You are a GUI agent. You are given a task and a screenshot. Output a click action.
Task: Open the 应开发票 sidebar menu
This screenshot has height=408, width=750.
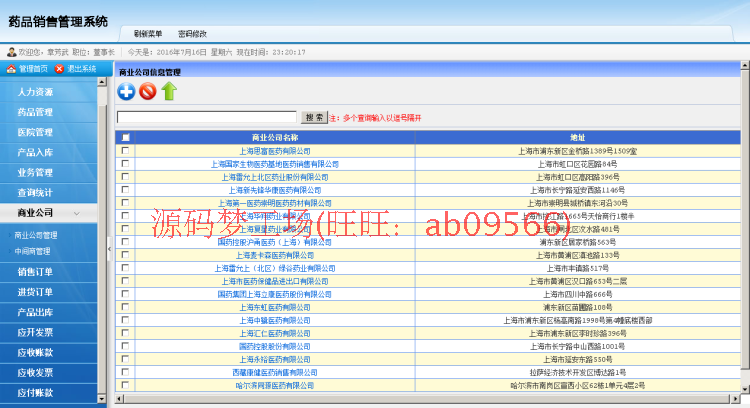point(48,332)
